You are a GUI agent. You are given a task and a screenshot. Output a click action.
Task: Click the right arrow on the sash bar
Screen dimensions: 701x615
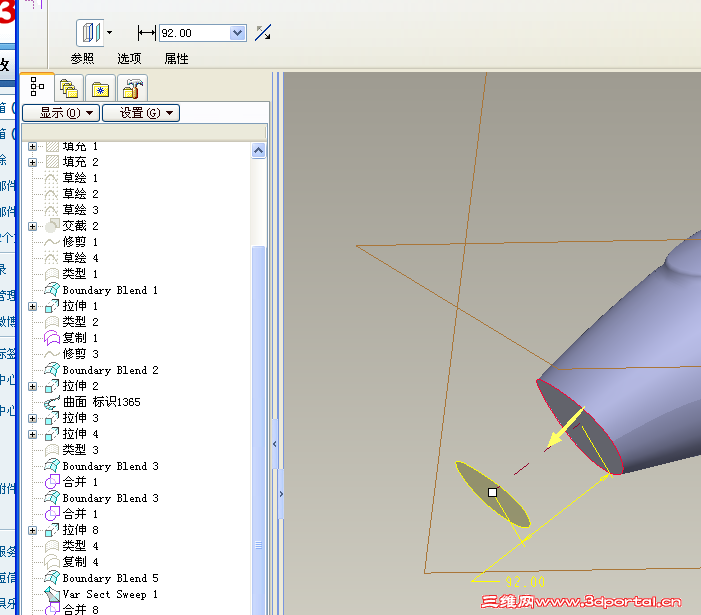[x=281, y=494]
